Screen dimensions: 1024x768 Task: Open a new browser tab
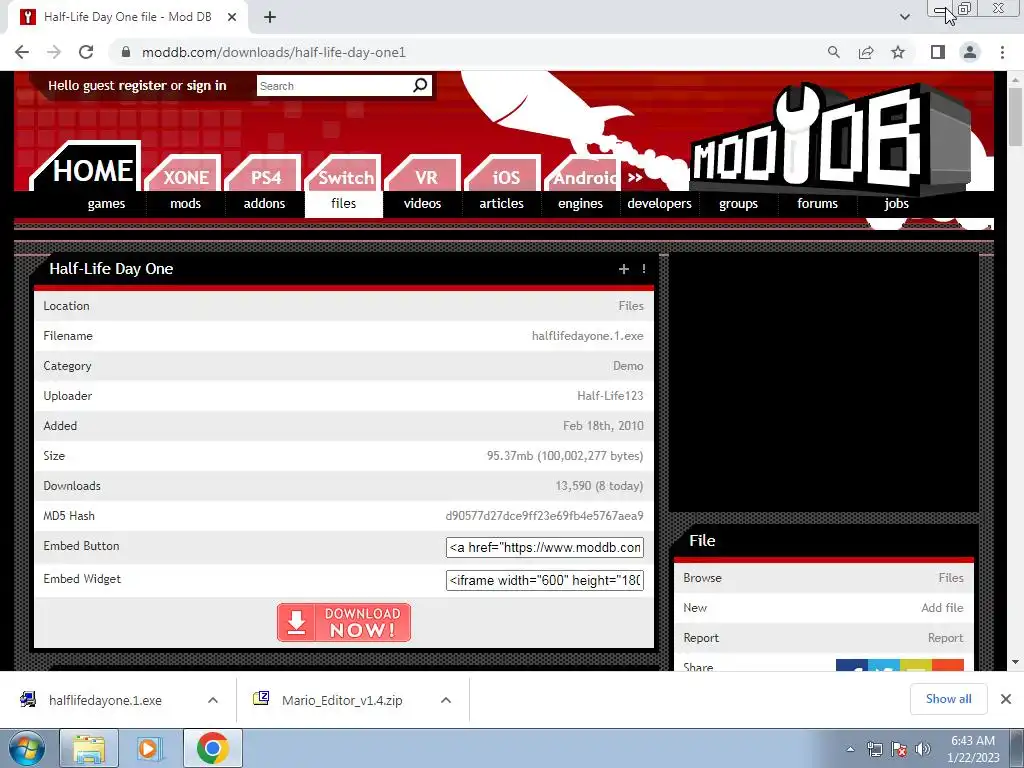click(270, 17)
